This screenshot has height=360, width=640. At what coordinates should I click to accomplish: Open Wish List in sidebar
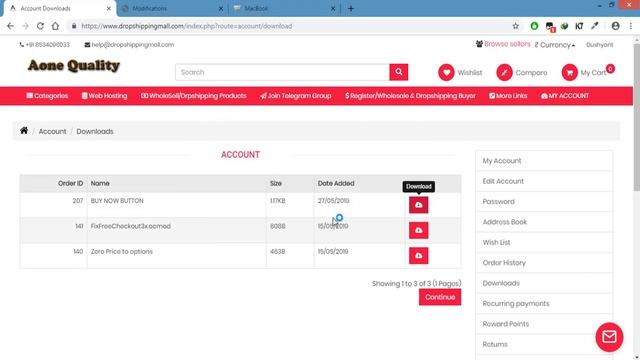[x=544, y=242]
